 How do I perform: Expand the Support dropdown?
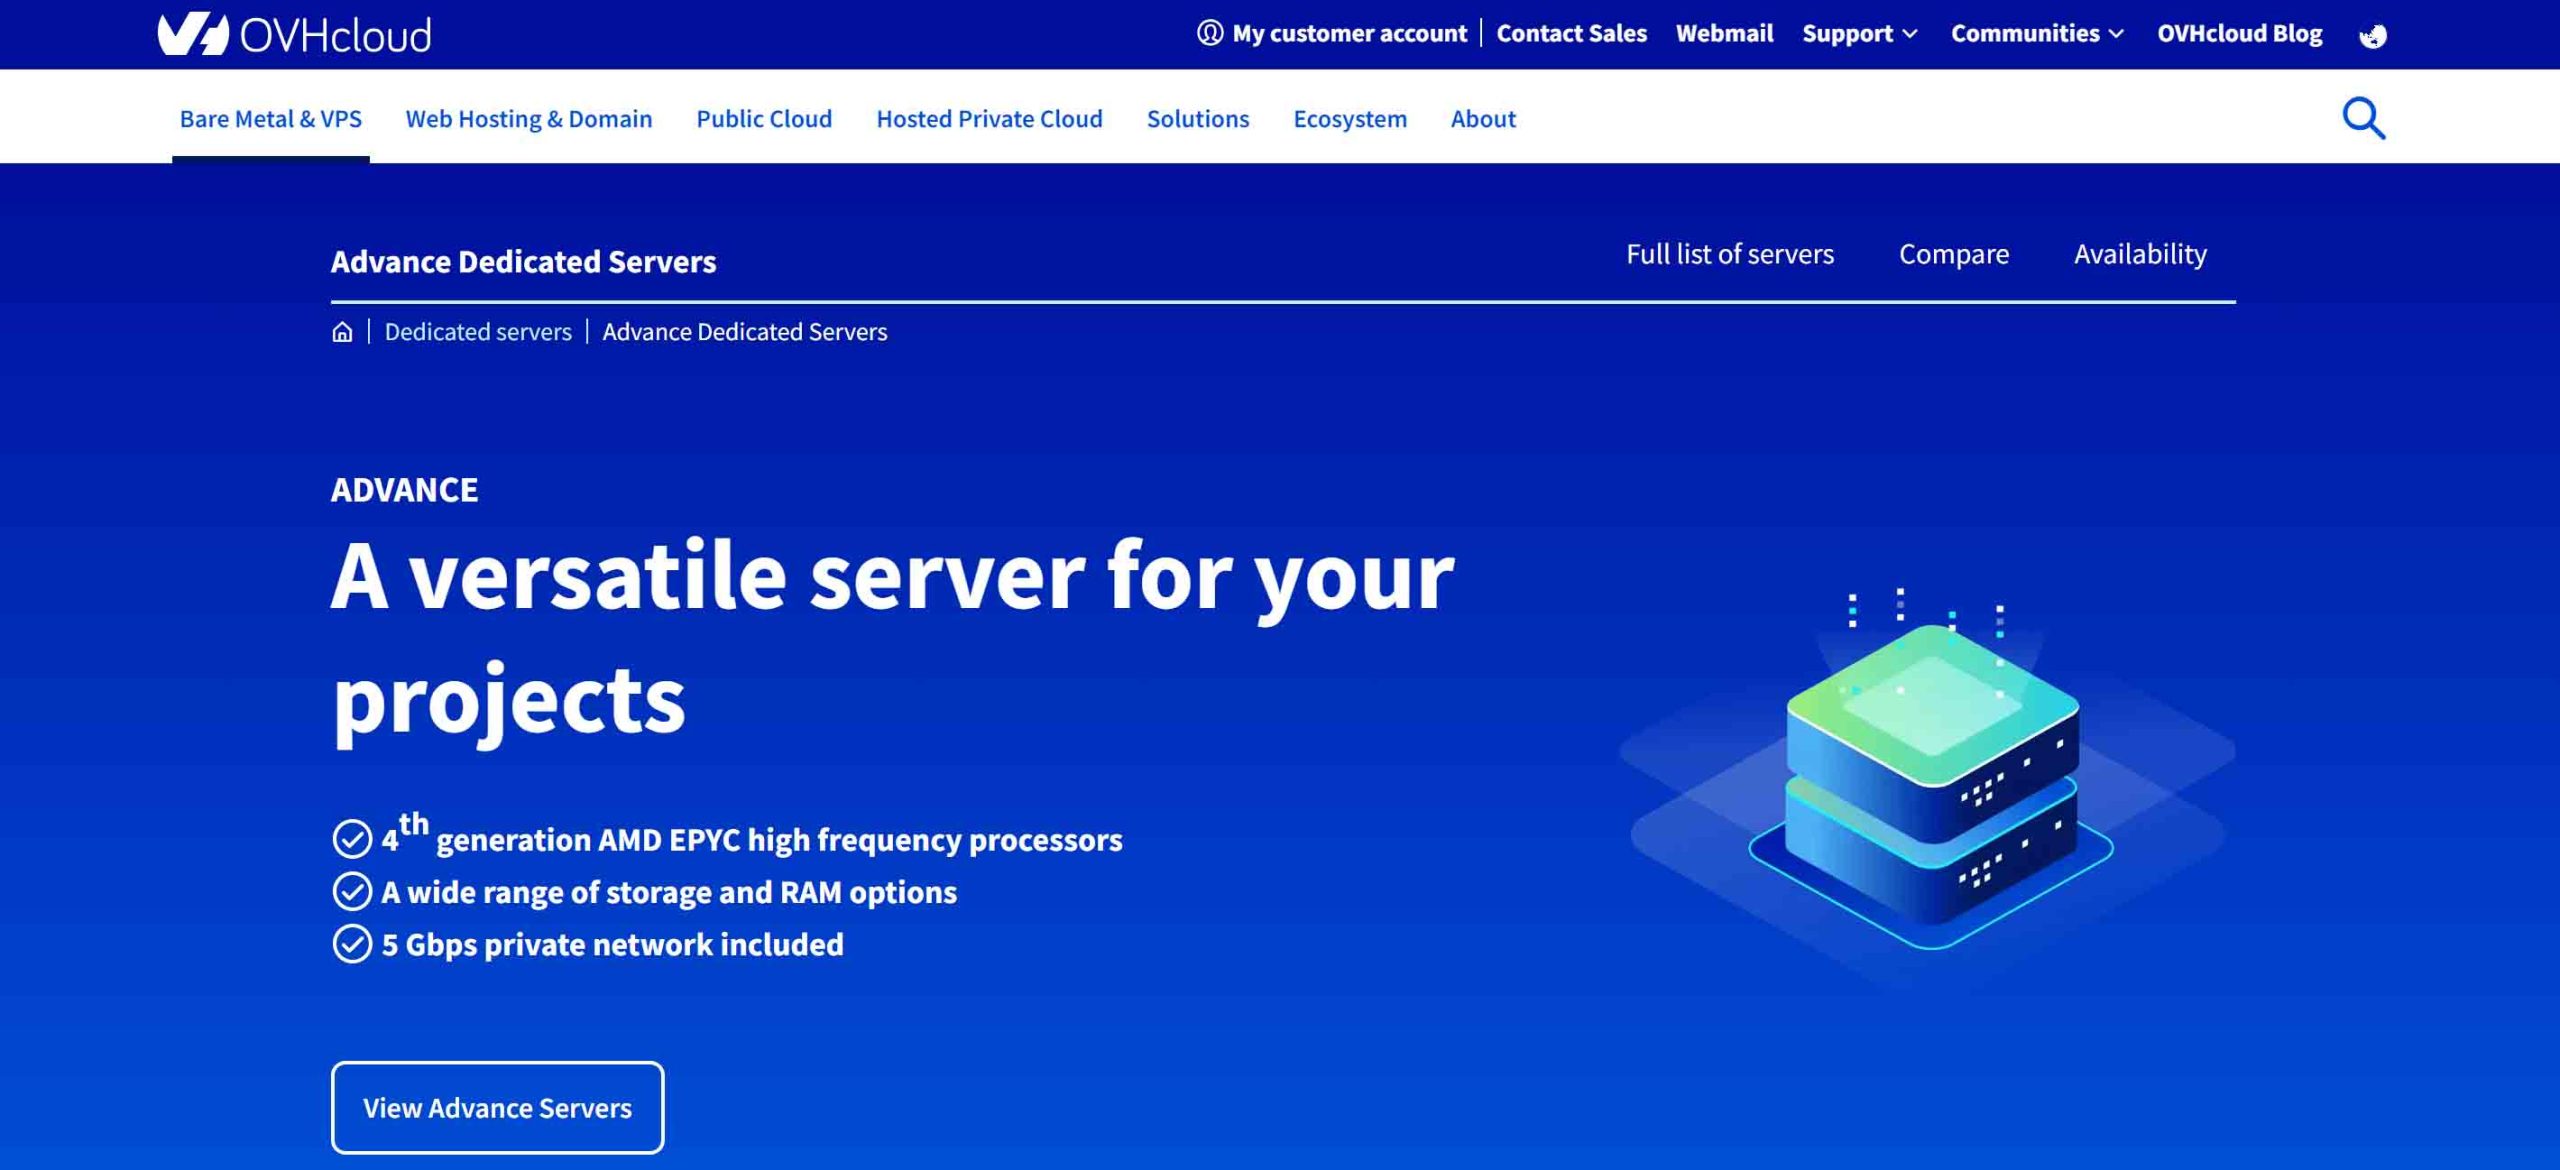click(x=1860, y=33)
